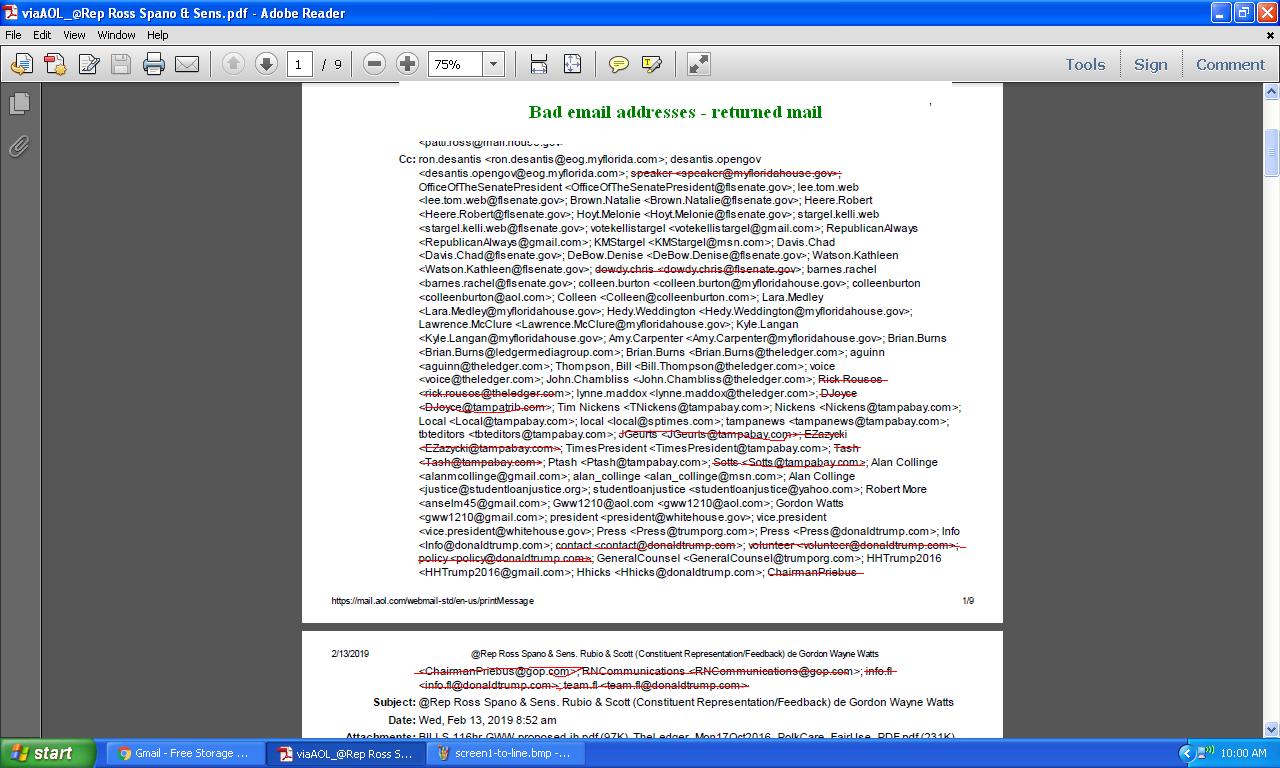Send file by email envelope icon
Screen dimensions: 1280x768
pos(187,64)
